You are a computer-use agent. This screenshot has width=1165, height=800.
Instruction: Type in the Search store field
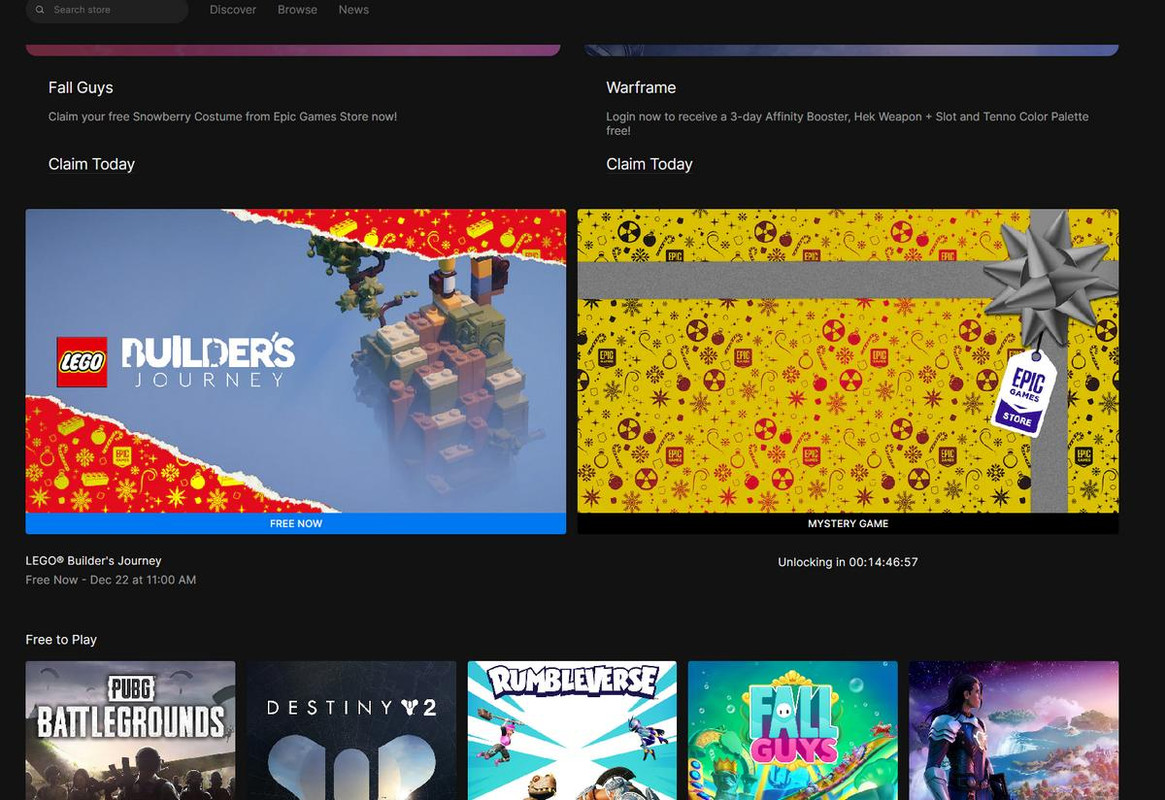click(110, 10)
